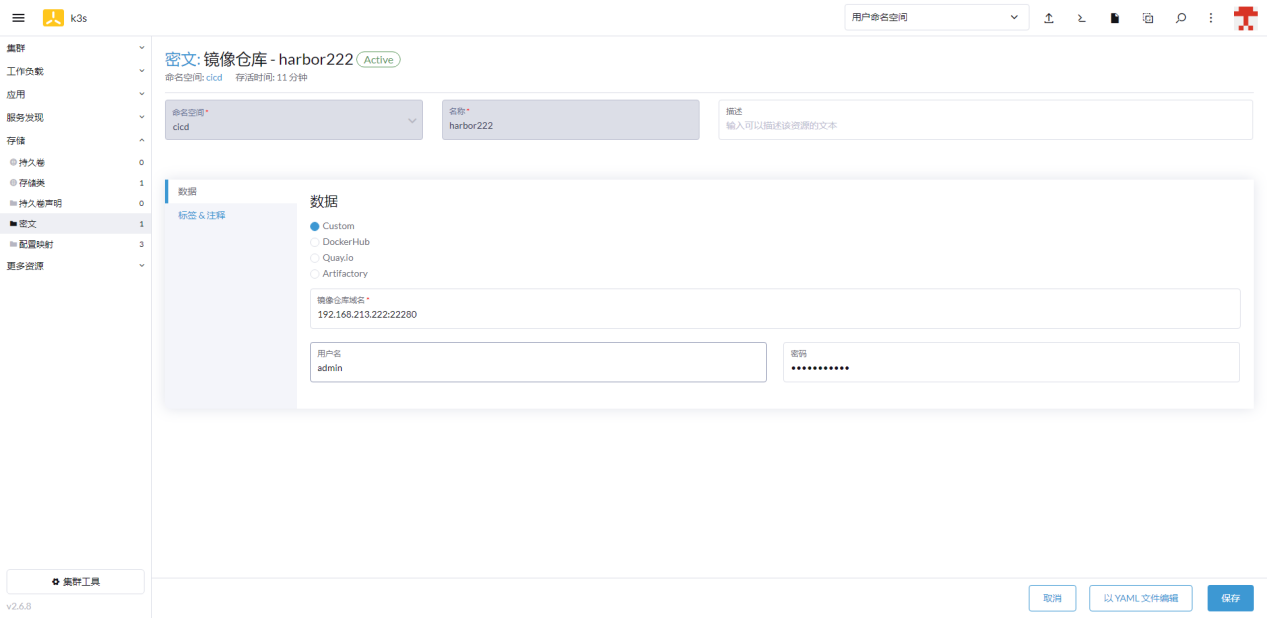Open the hamburger navigation menu
Screen dimensions: 1267x618
coord(18,18)
